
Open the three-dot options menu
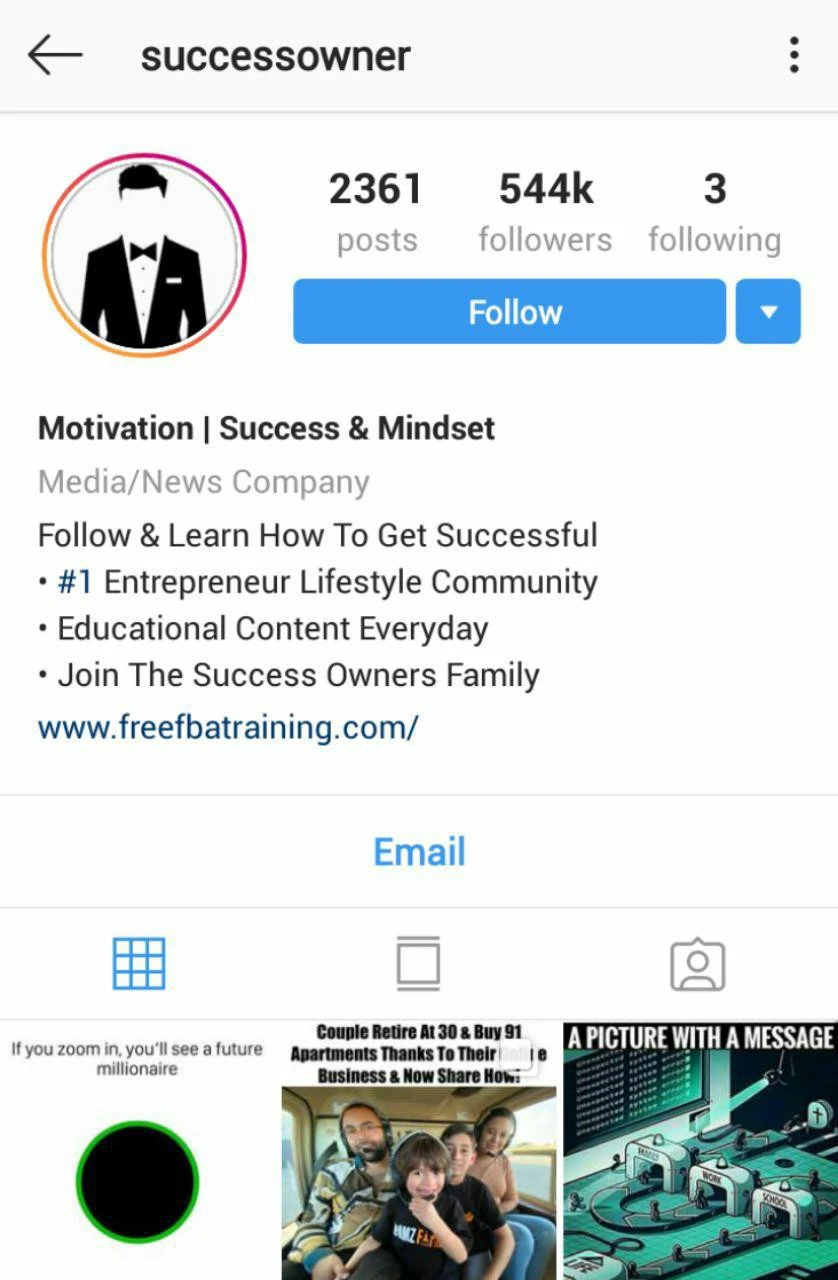(x=794, y=55)
